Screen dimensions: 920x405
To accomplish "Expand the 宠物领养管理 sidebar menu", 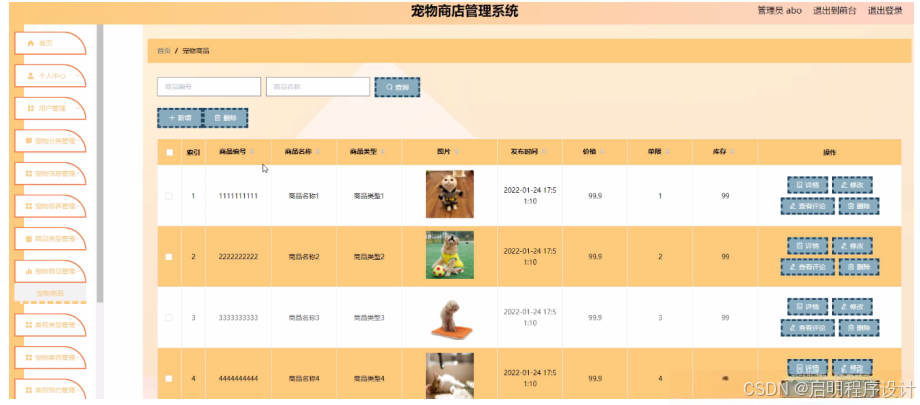I will tap(50, 206).
